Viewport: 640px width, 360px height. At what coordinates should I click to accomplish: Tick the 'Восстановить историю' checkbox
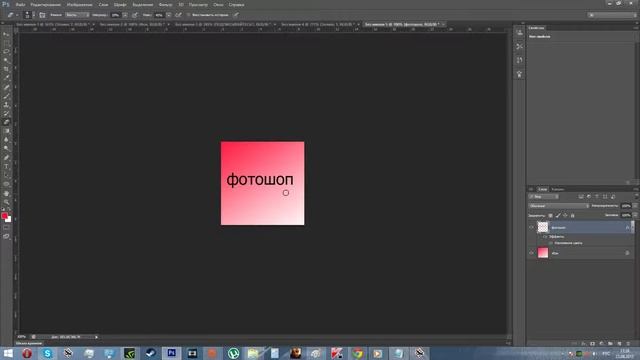[x=189, y=15]
